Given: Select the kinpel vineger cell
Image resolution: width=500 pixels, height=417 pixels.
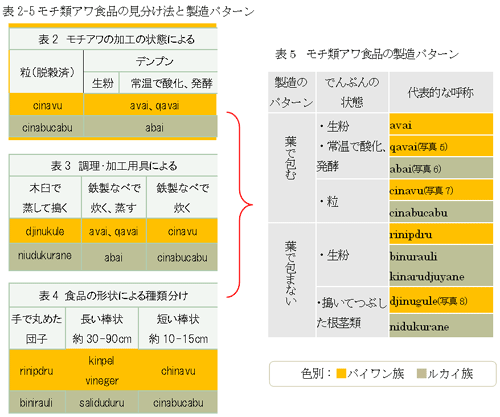Looking at the screenshot, I should 102,370.
